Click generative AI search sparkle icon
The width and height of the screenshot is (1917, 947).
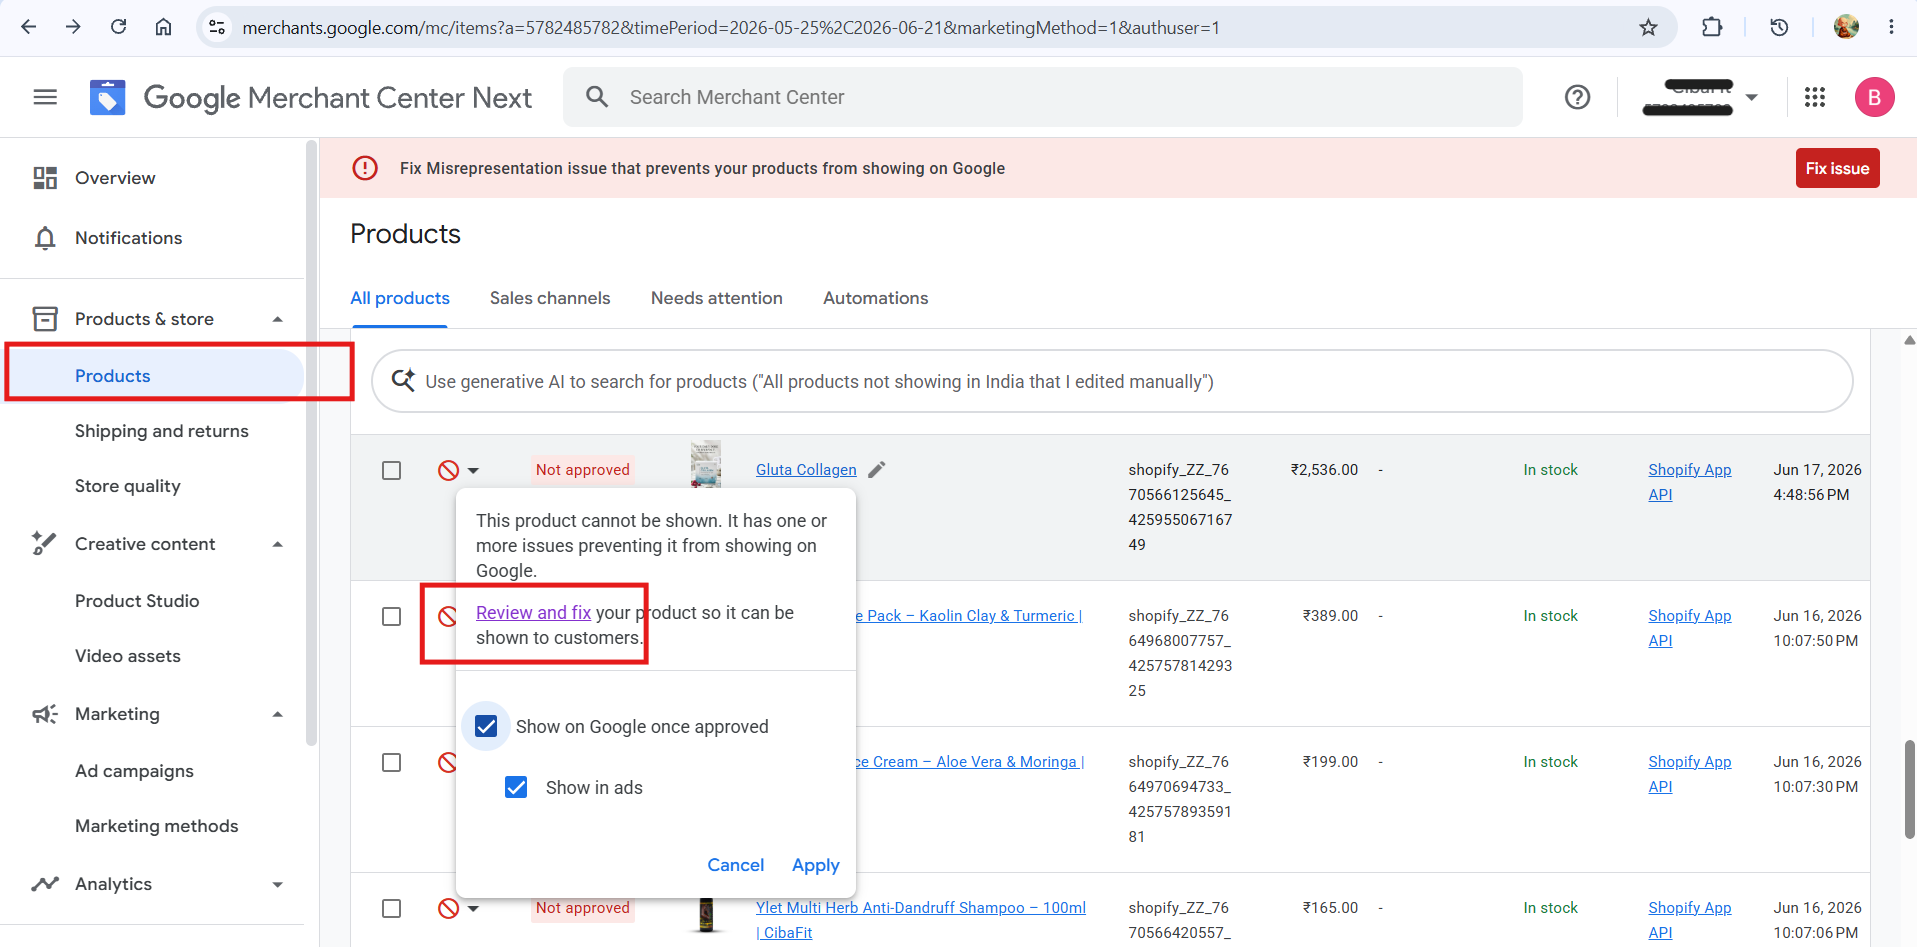(x=403, y=380)
